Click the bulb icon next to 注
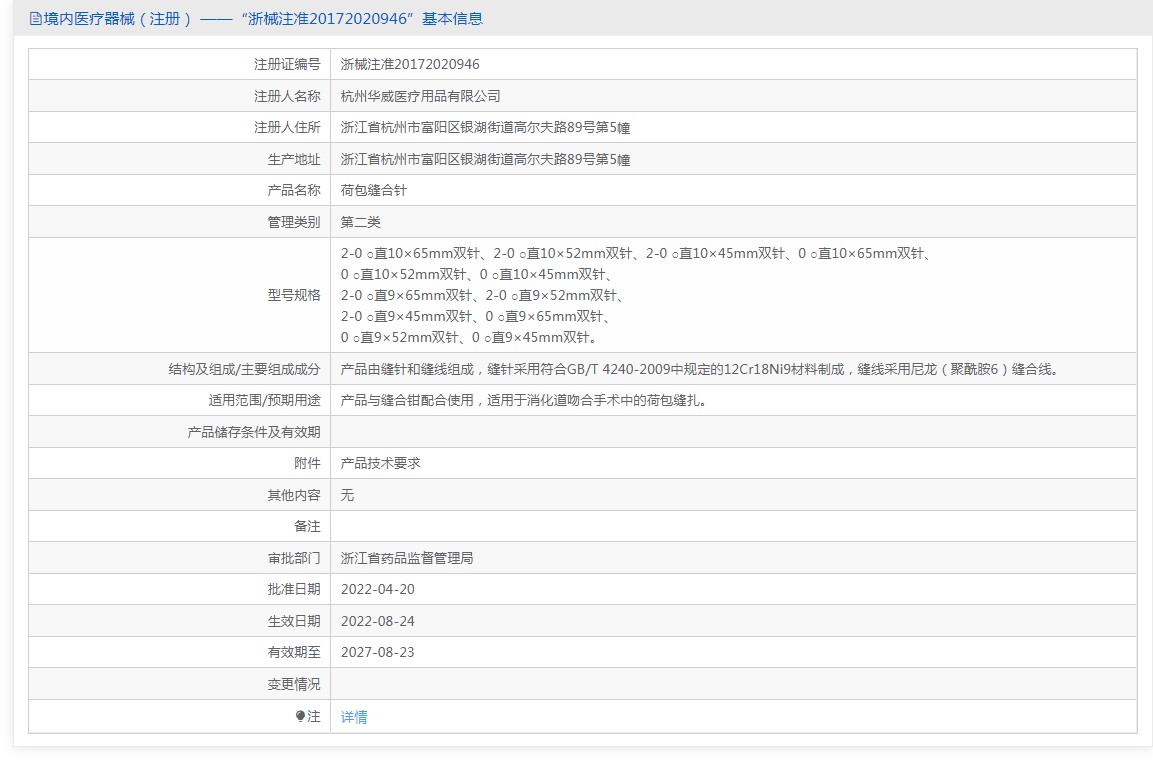Viewport: 1153px width, 766px height. 300,716
